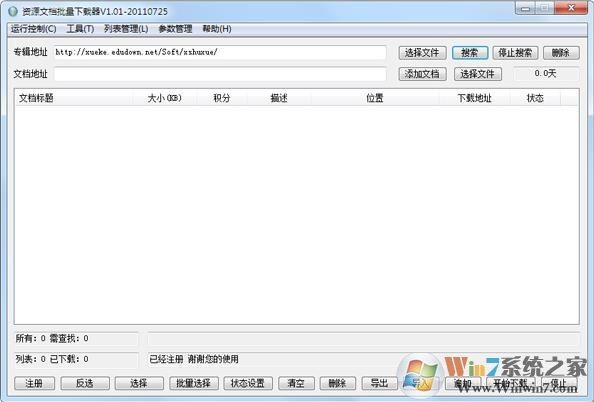Open the 运行控制(C) menu
The height and width of the screenshot is (402, 594).
coord(34,29)
